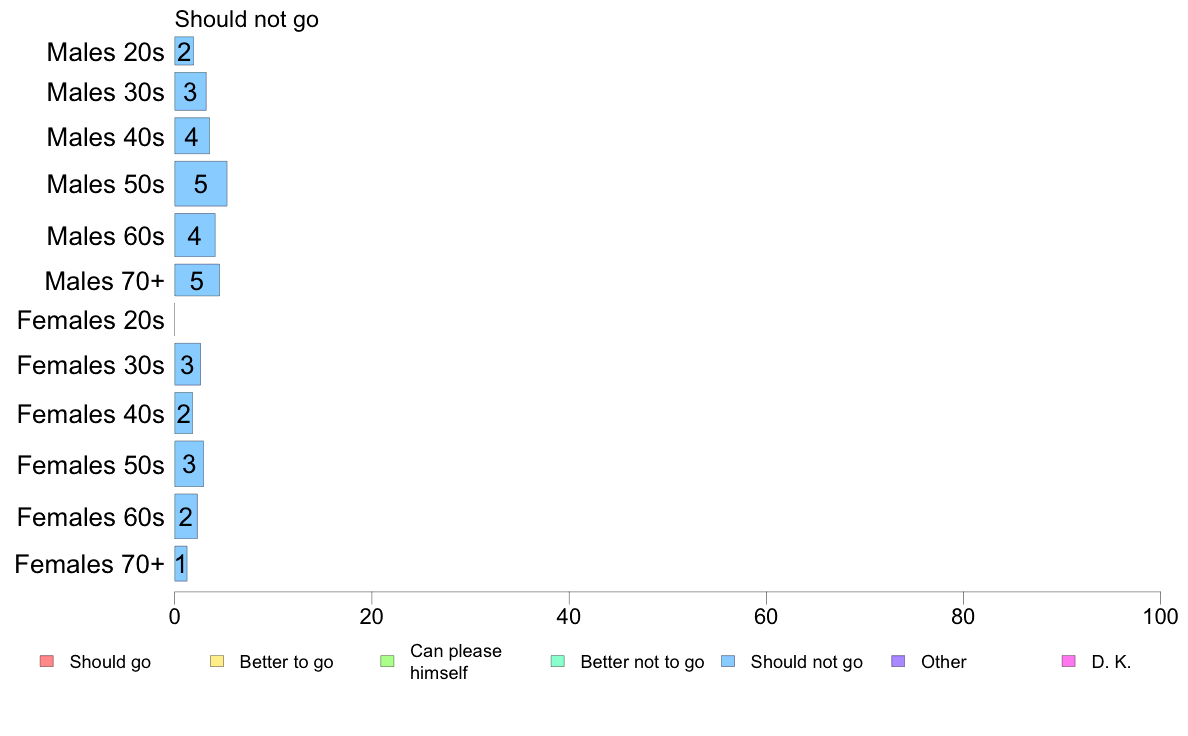Toggle the Better not to go legend label
Image resolution: width=1188 pixels, height=736 pixels.
pos(642,662)
